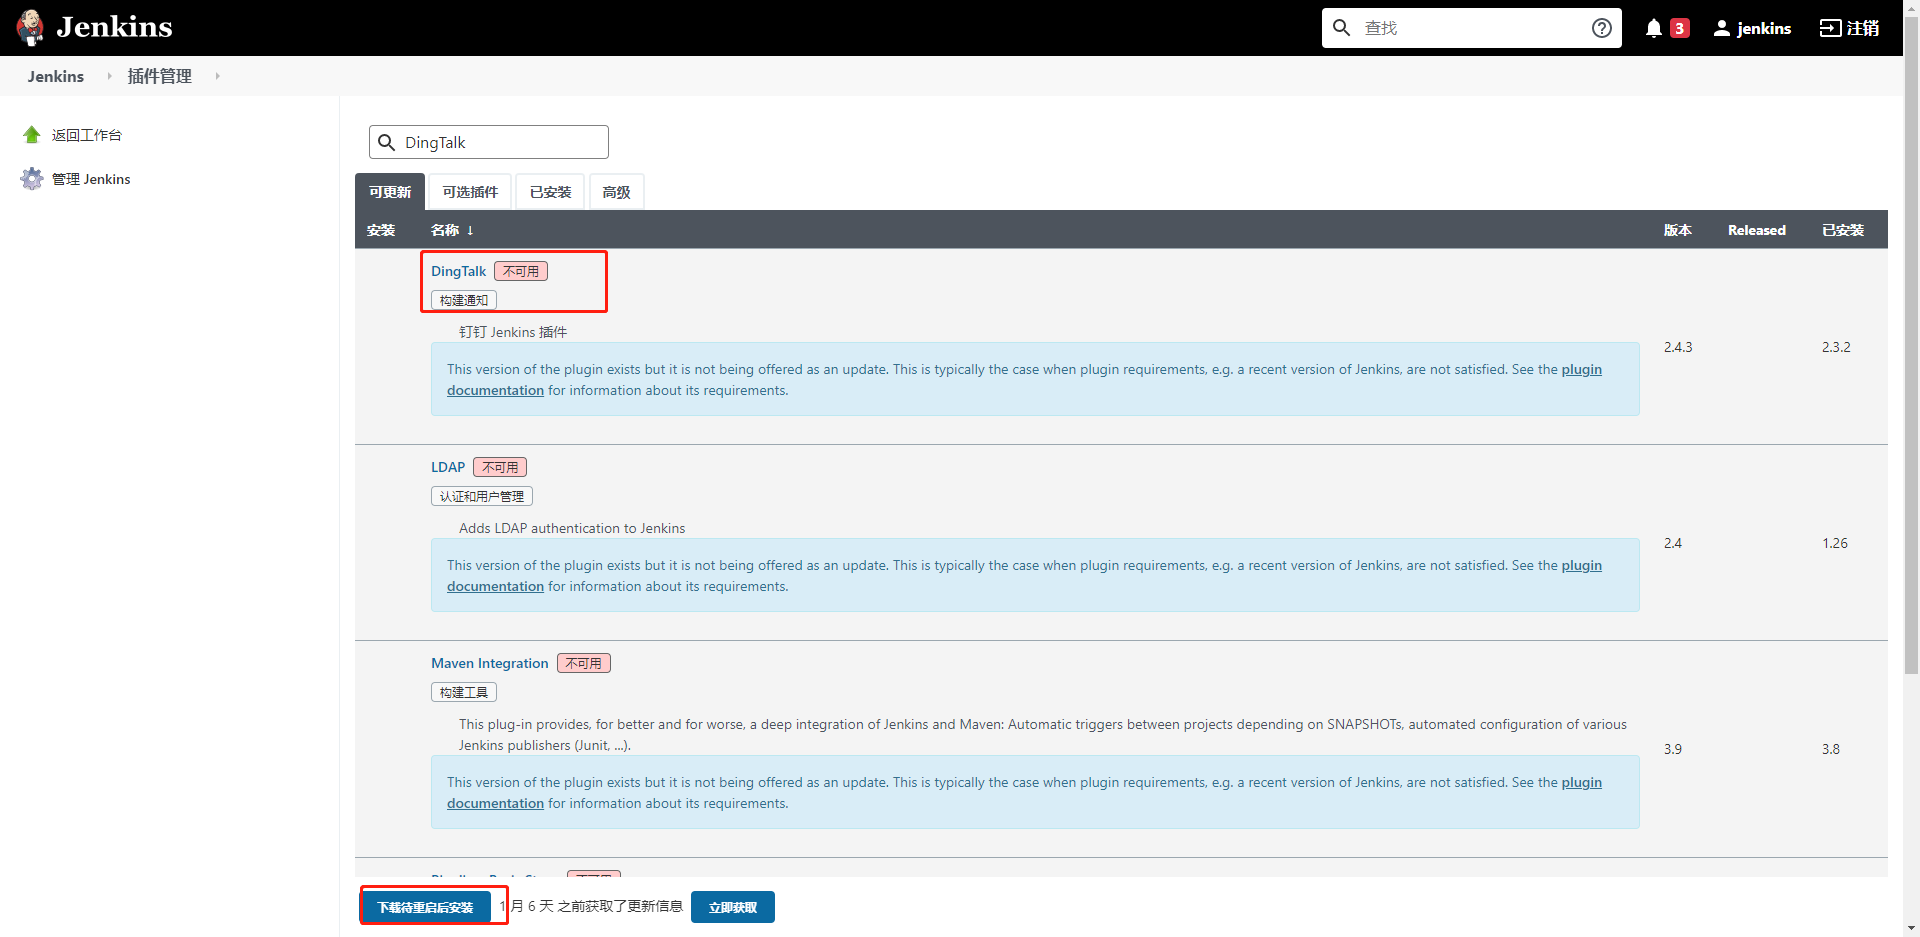Switch to the 已安装 tab
The width and height of the screenshot is (1920, 937).
[x=550, y=192]
